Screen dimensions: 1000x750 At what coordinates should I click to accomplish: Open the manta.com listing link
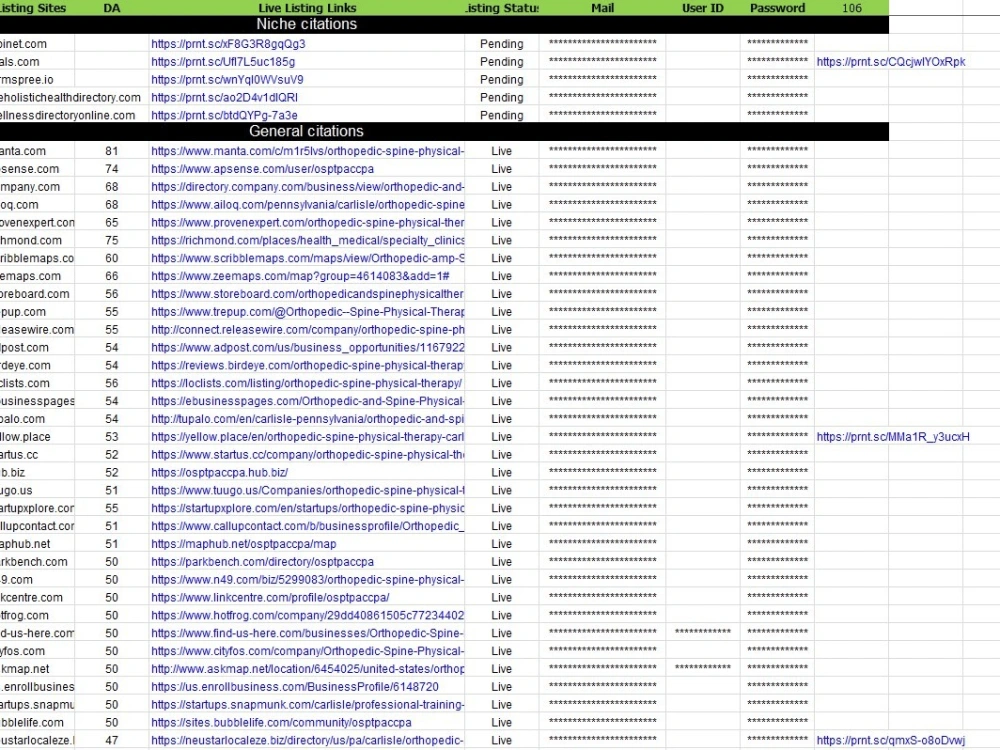click(x=307, y=151)
